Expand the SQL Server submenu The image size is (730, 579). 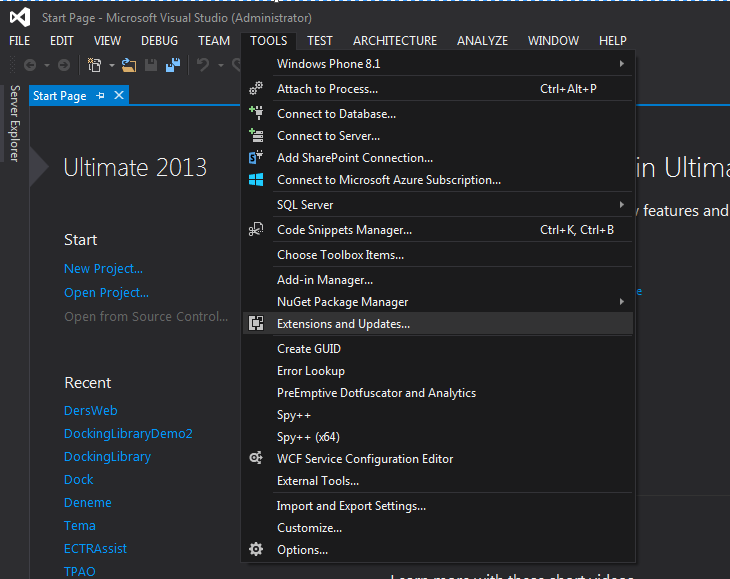click(x=622, y=205)
